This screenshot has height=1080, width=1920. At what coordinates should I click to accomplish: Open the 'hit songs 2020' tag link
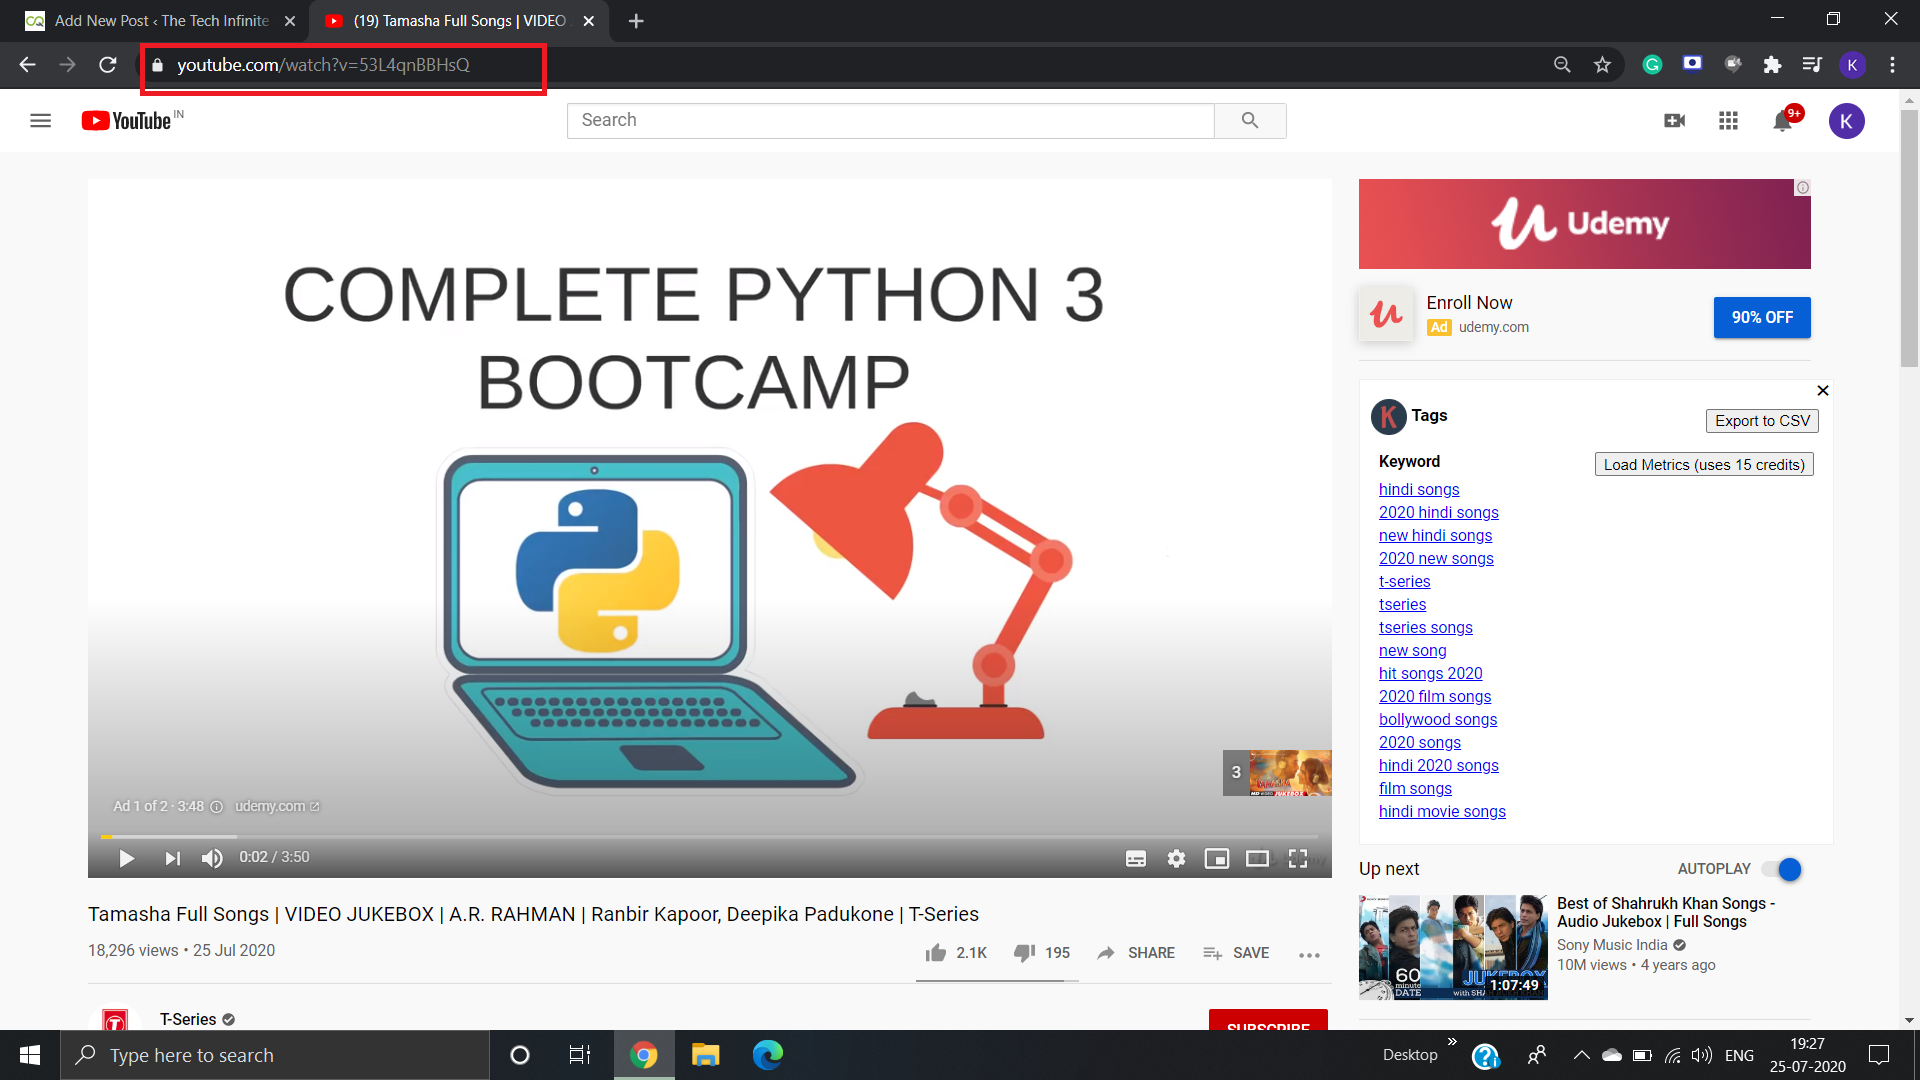coord(1430,673)
